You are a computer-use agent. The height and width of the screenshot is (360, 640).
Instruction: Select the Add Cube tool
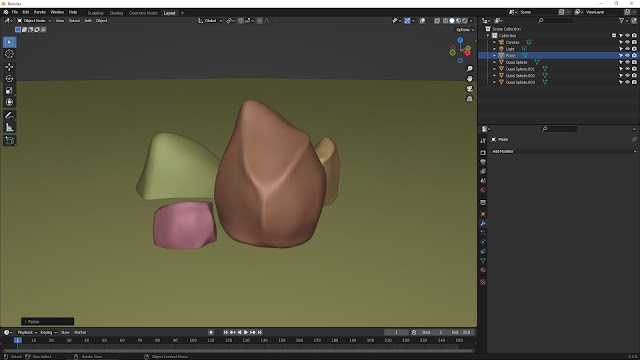tap(9, 140)
